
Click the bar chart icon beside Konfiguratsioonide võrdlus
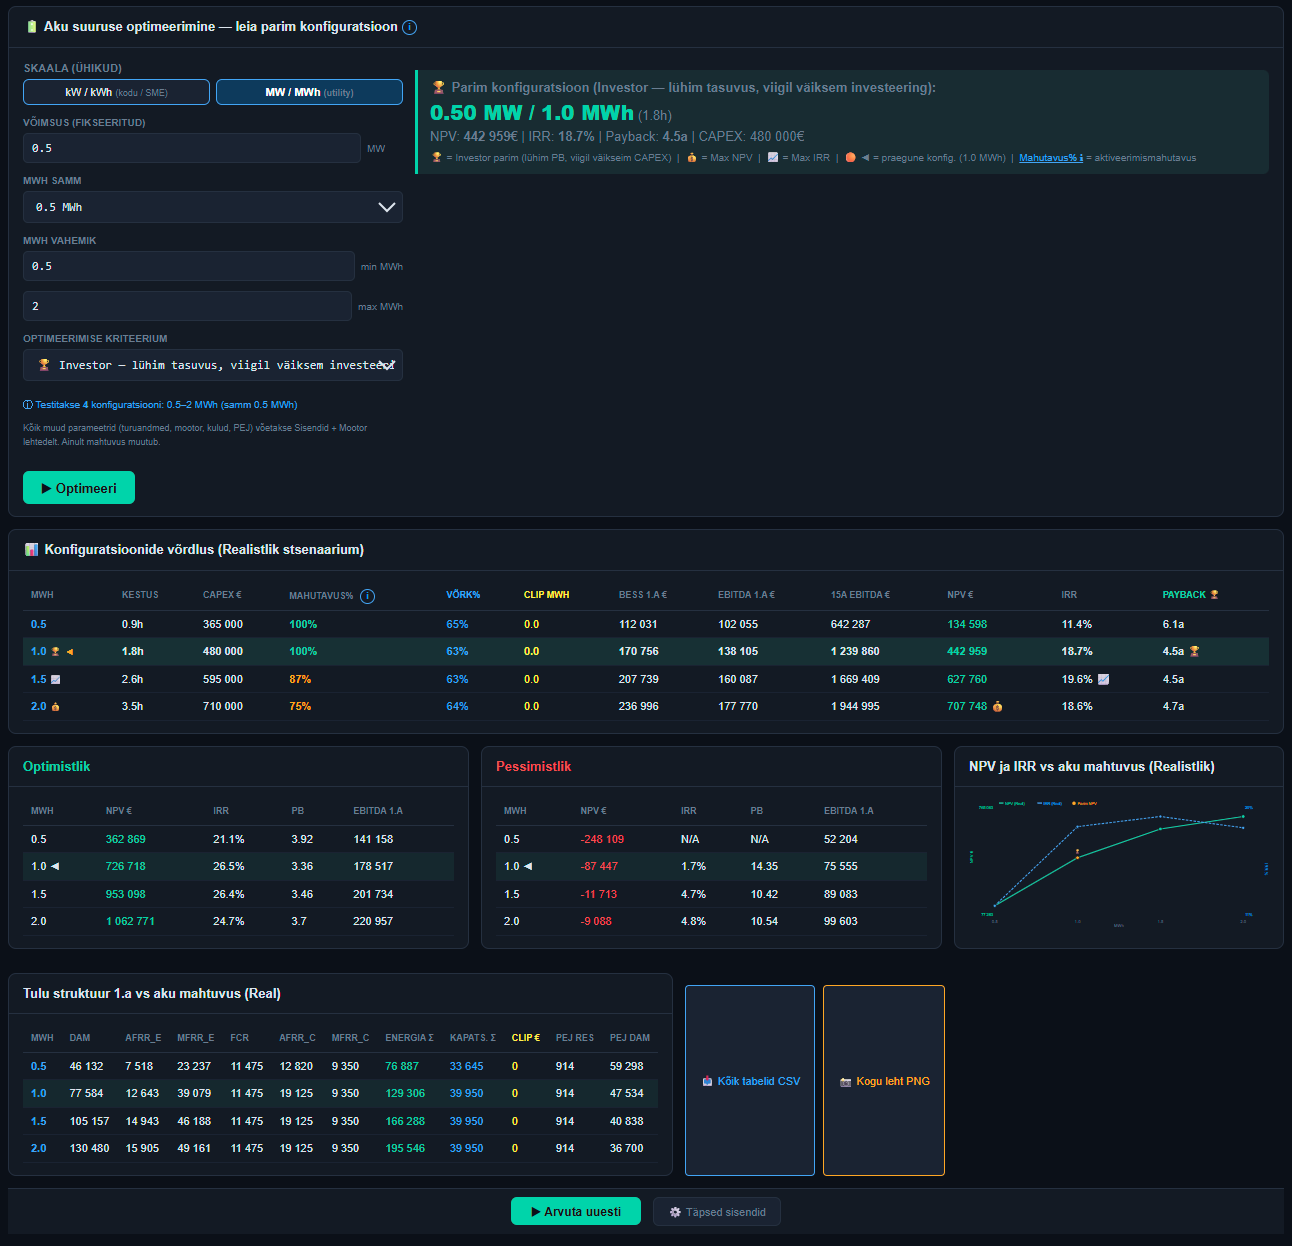(32, 550)
